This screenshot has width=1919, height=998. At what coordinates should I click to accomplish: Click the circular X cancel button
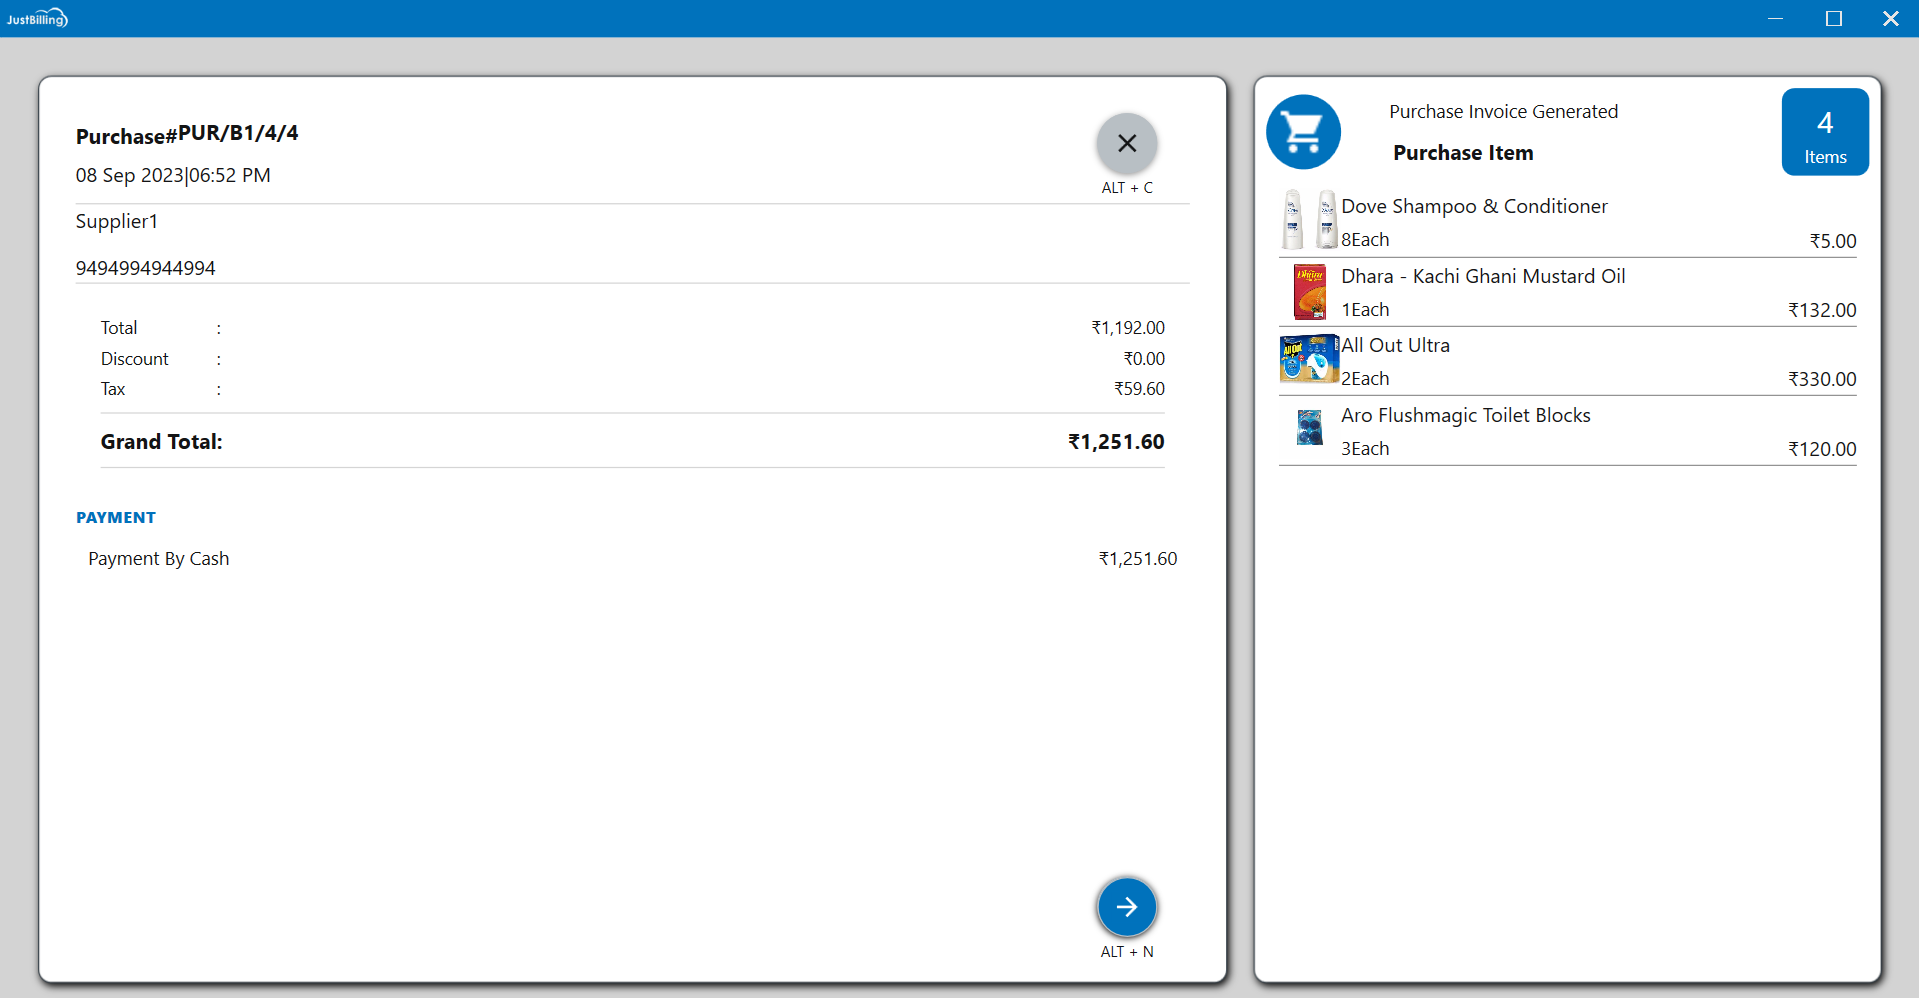[1126, 144]
